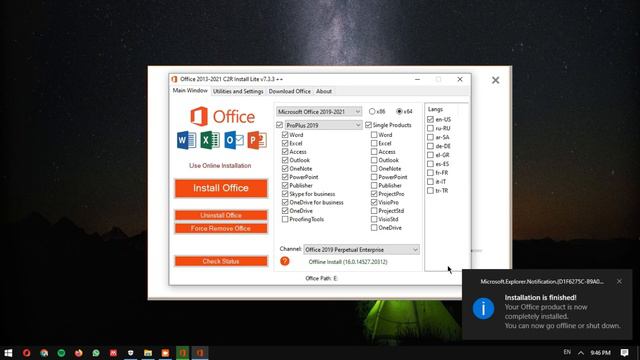The width and height of the screenshot is (640, 360).
Task: Click the Use Online Installation text
Action: [x=220, y=166]
